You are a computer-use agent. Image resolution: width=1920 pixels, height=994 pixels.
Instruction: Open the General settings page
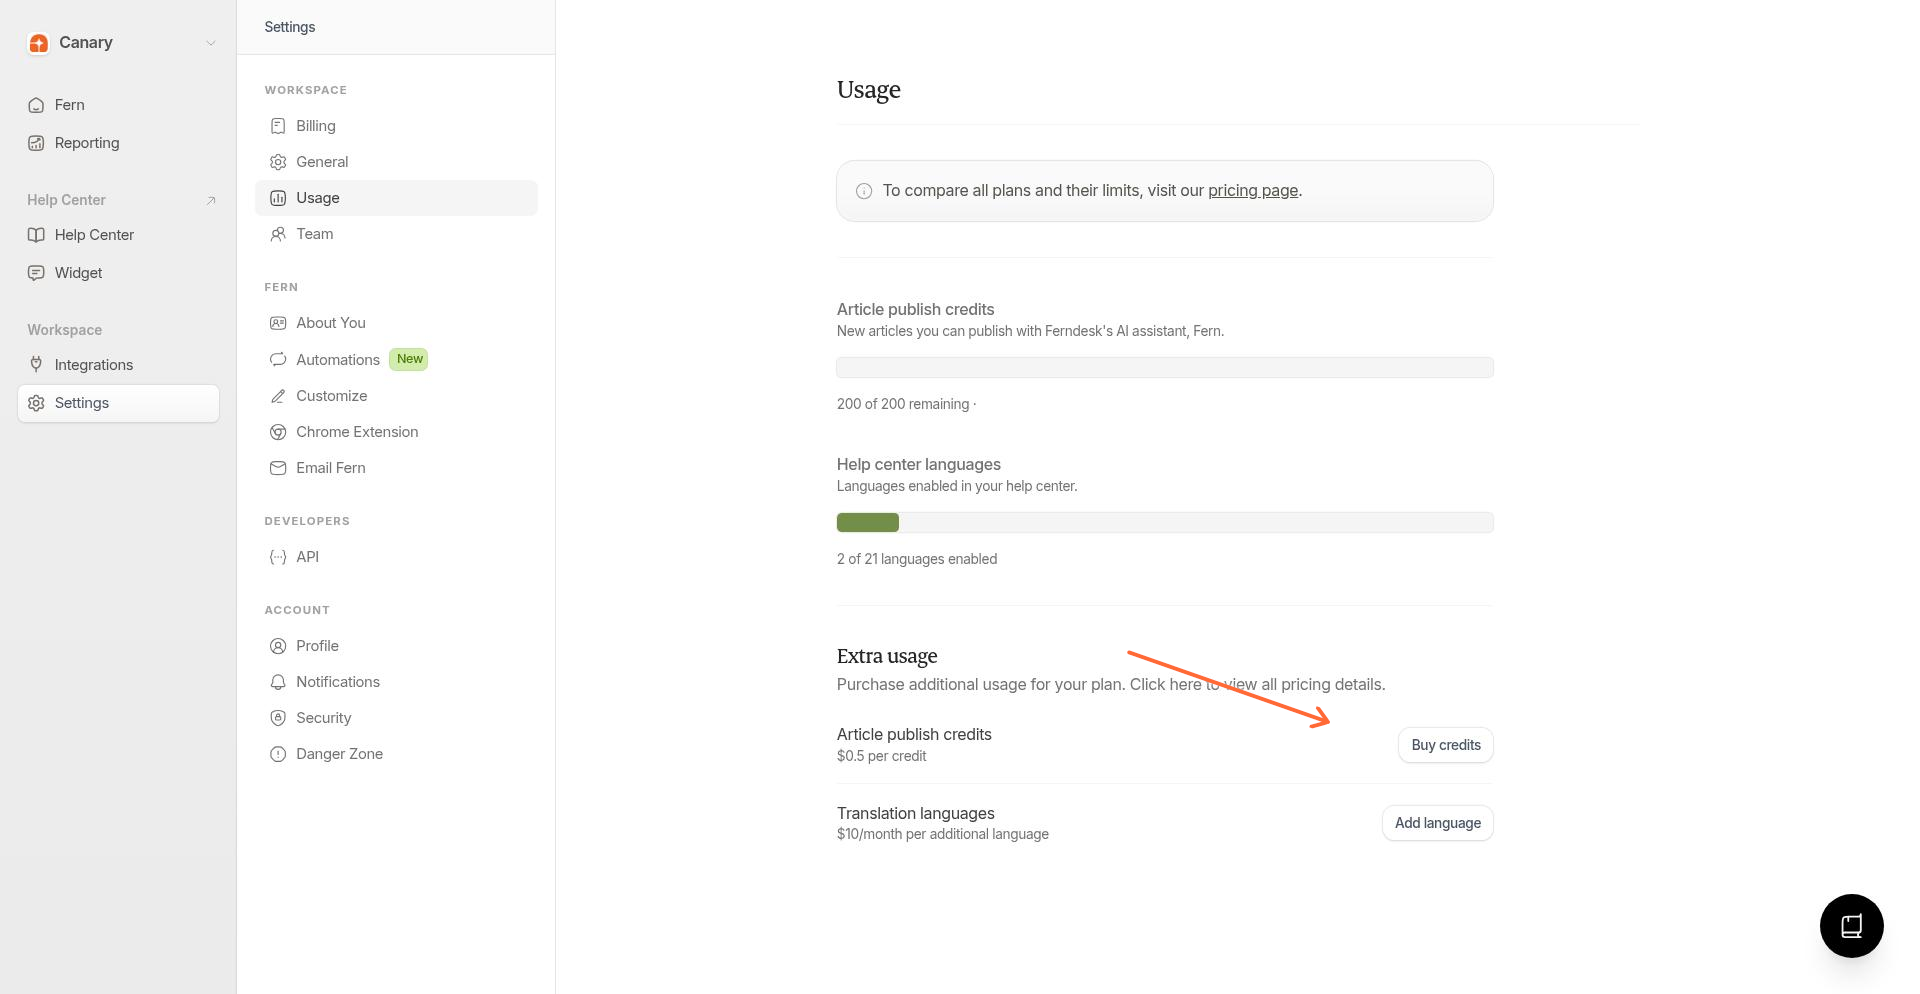click(x=322, y=161)
